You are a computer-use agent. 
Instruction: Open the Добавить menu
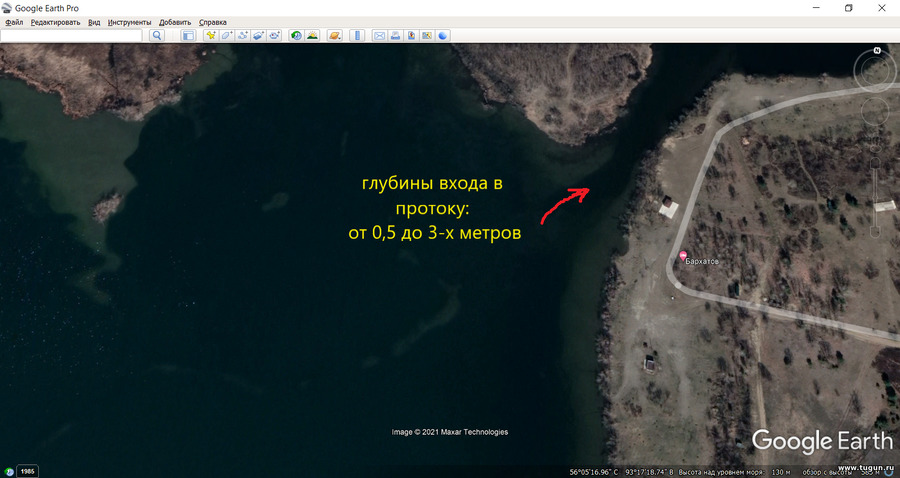coord(175,22)
